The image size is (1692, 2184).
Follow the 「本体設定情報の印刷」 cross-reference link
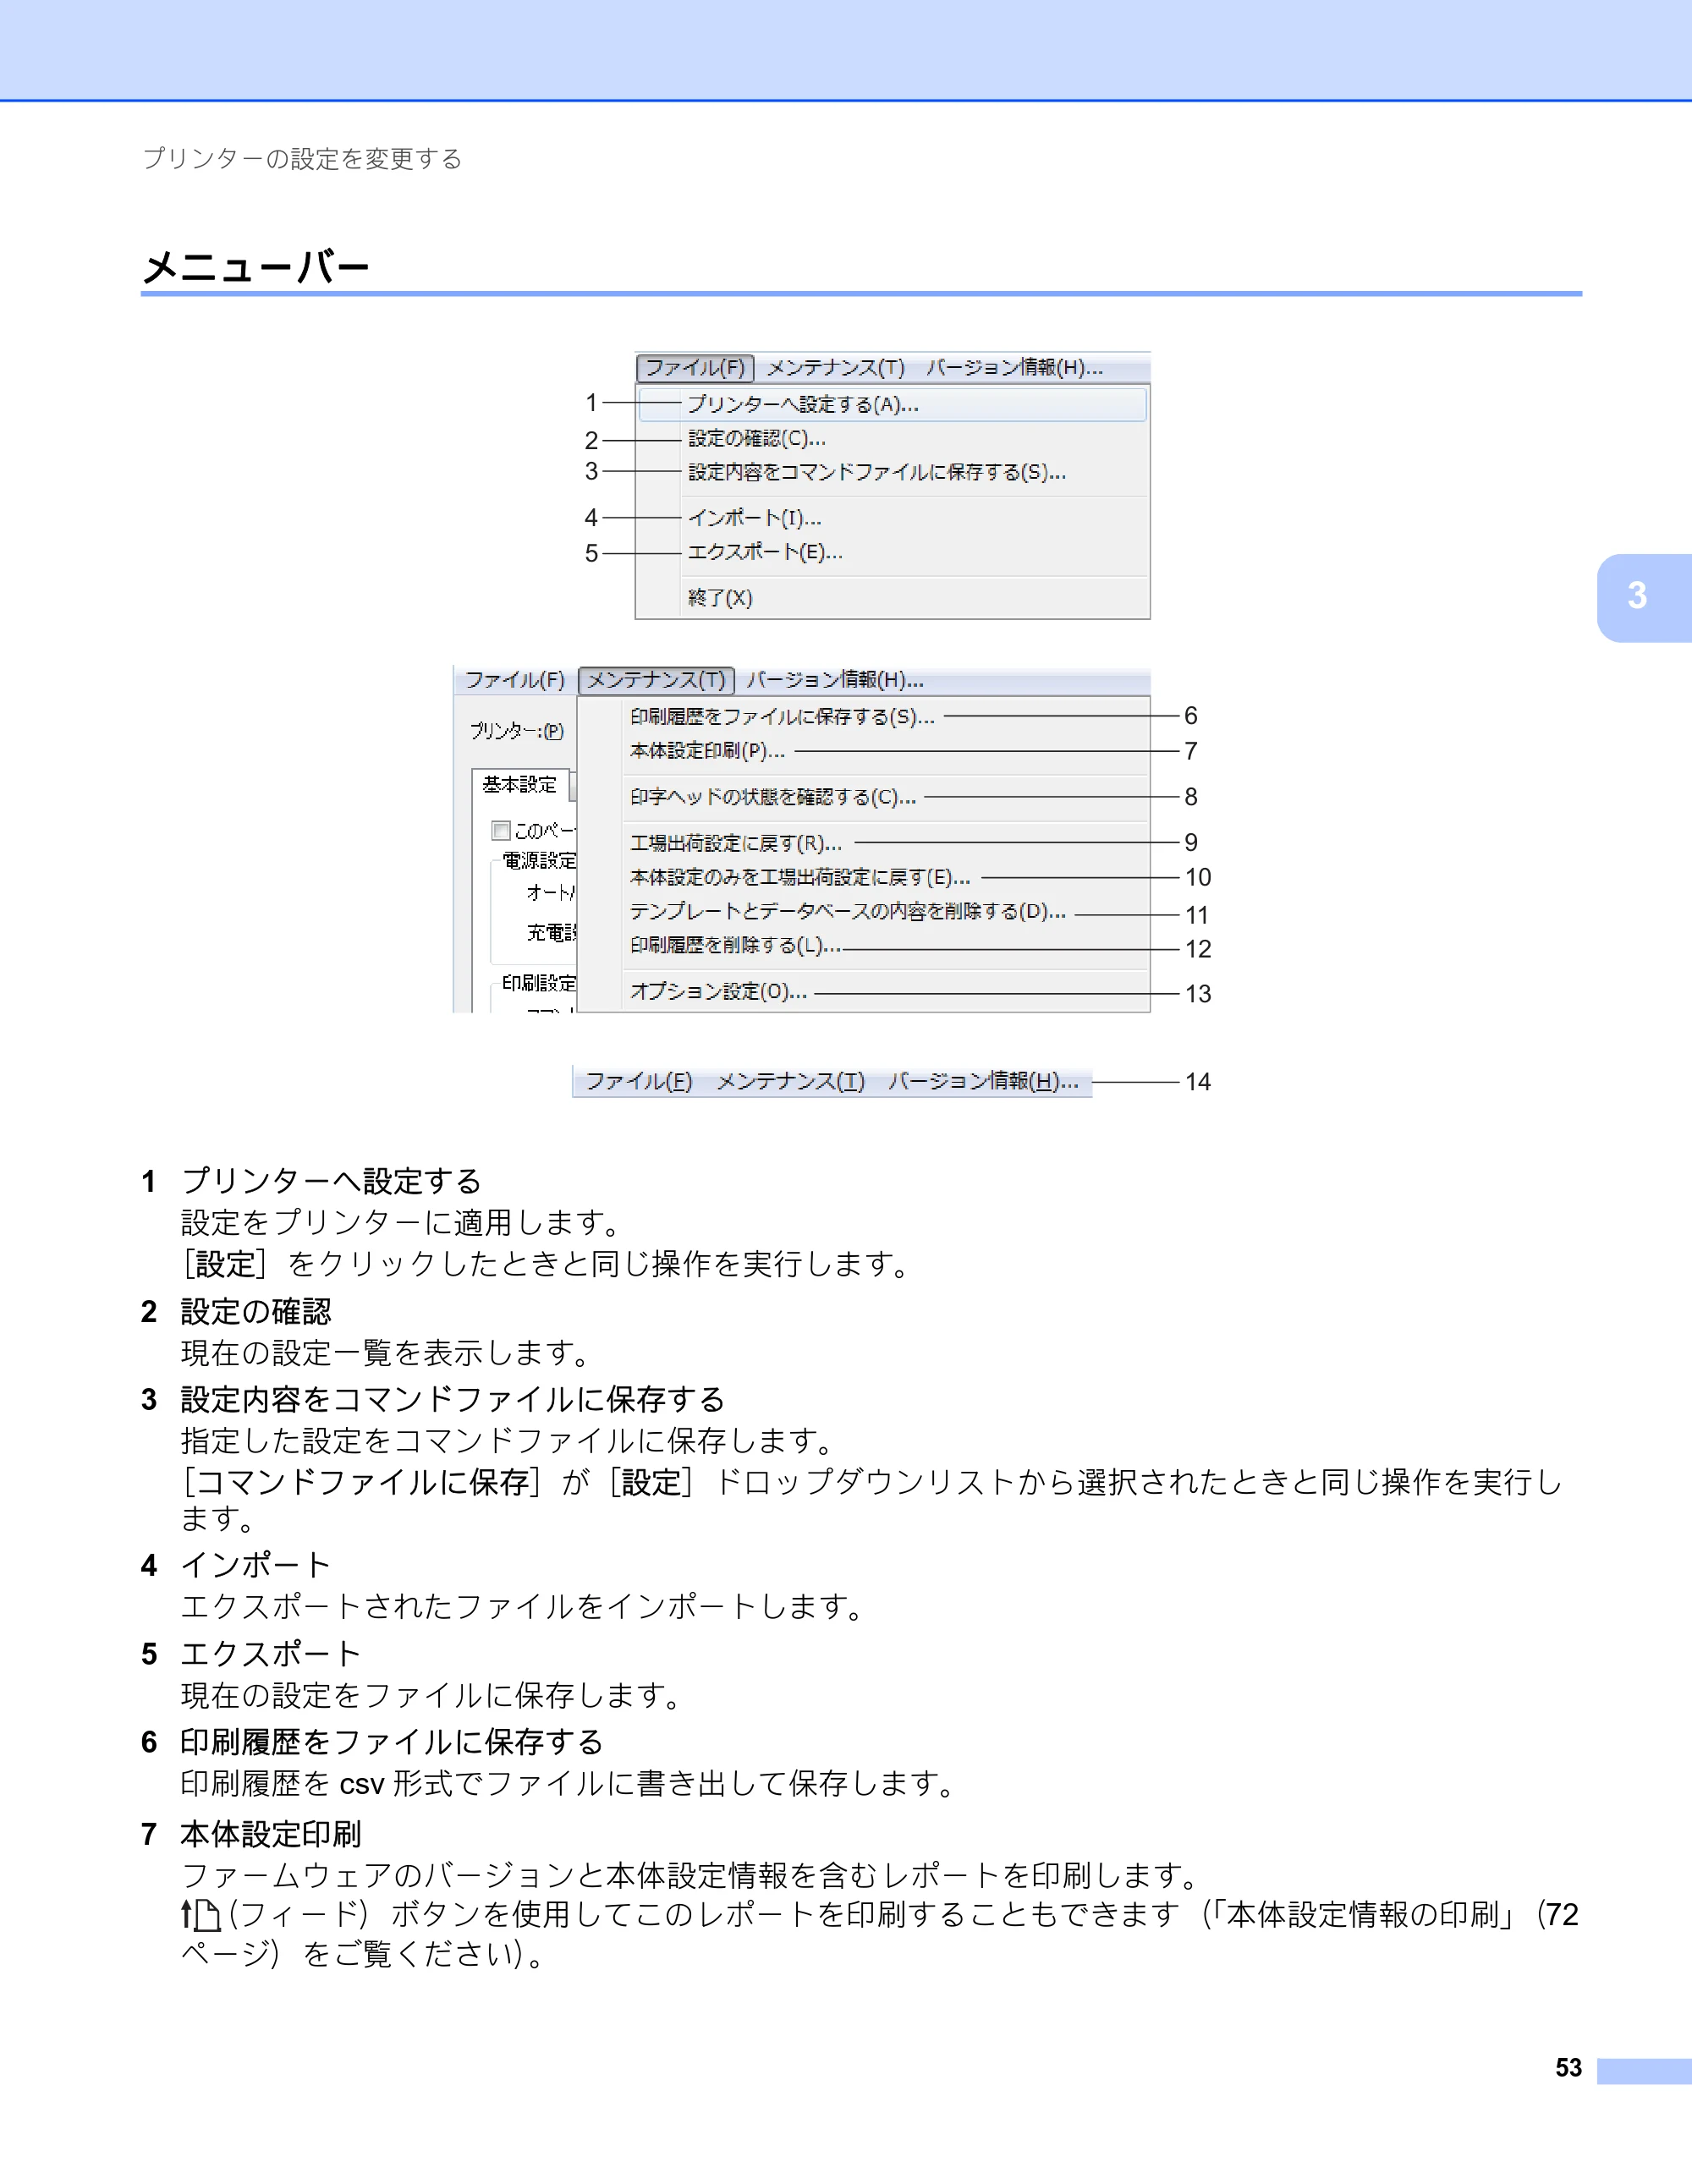click(1362, 1915)
